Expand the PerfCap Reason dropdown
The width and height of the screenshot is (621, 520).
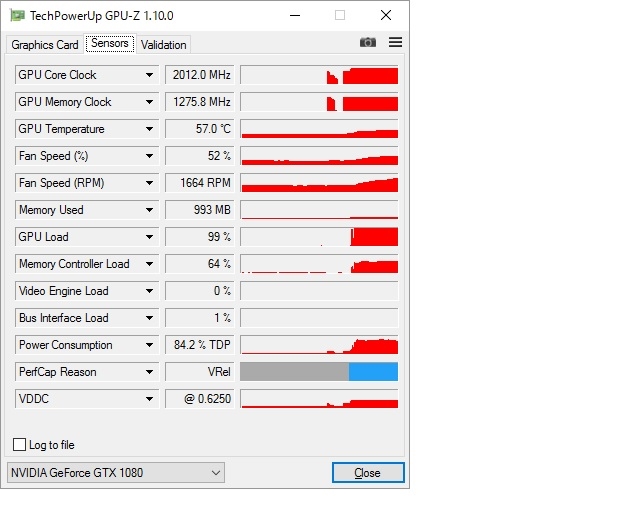coord(149,371)
